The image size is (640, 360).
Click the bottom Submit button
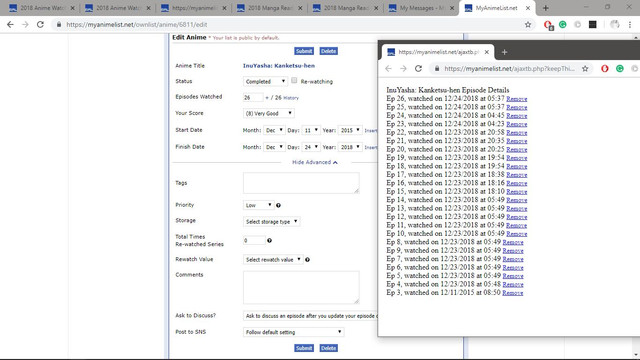pyautogui.click(x=304, y=348)
